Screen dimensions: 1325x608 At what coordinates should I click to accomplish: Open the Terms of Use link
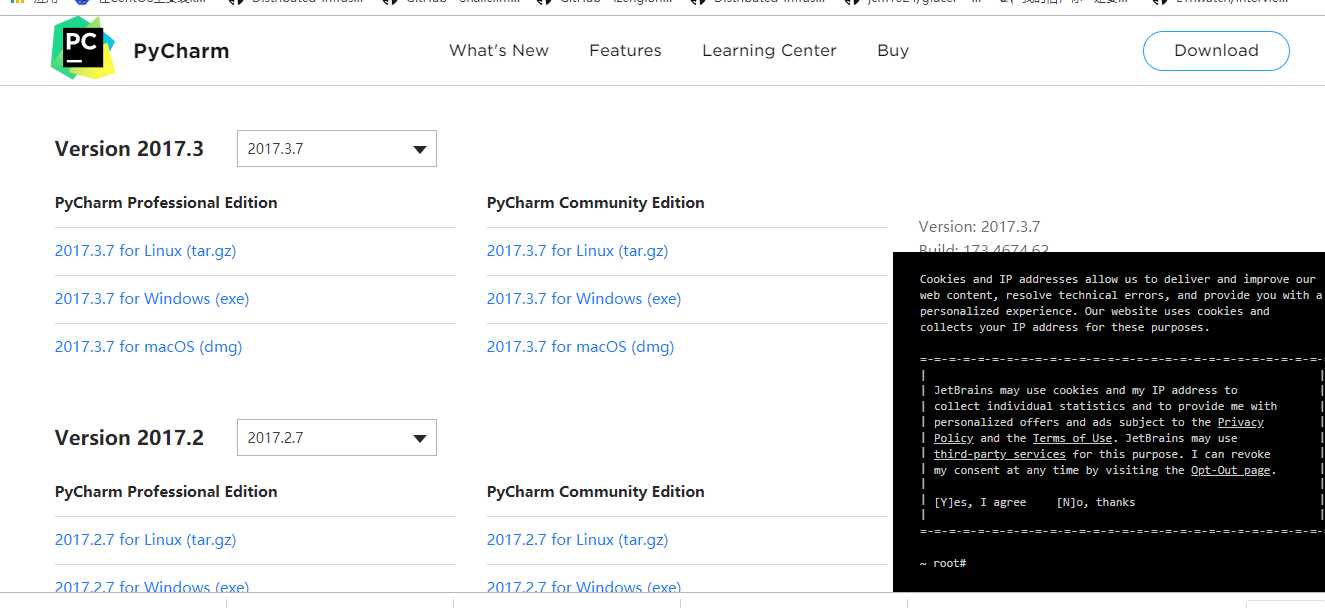coord(1072,438)
